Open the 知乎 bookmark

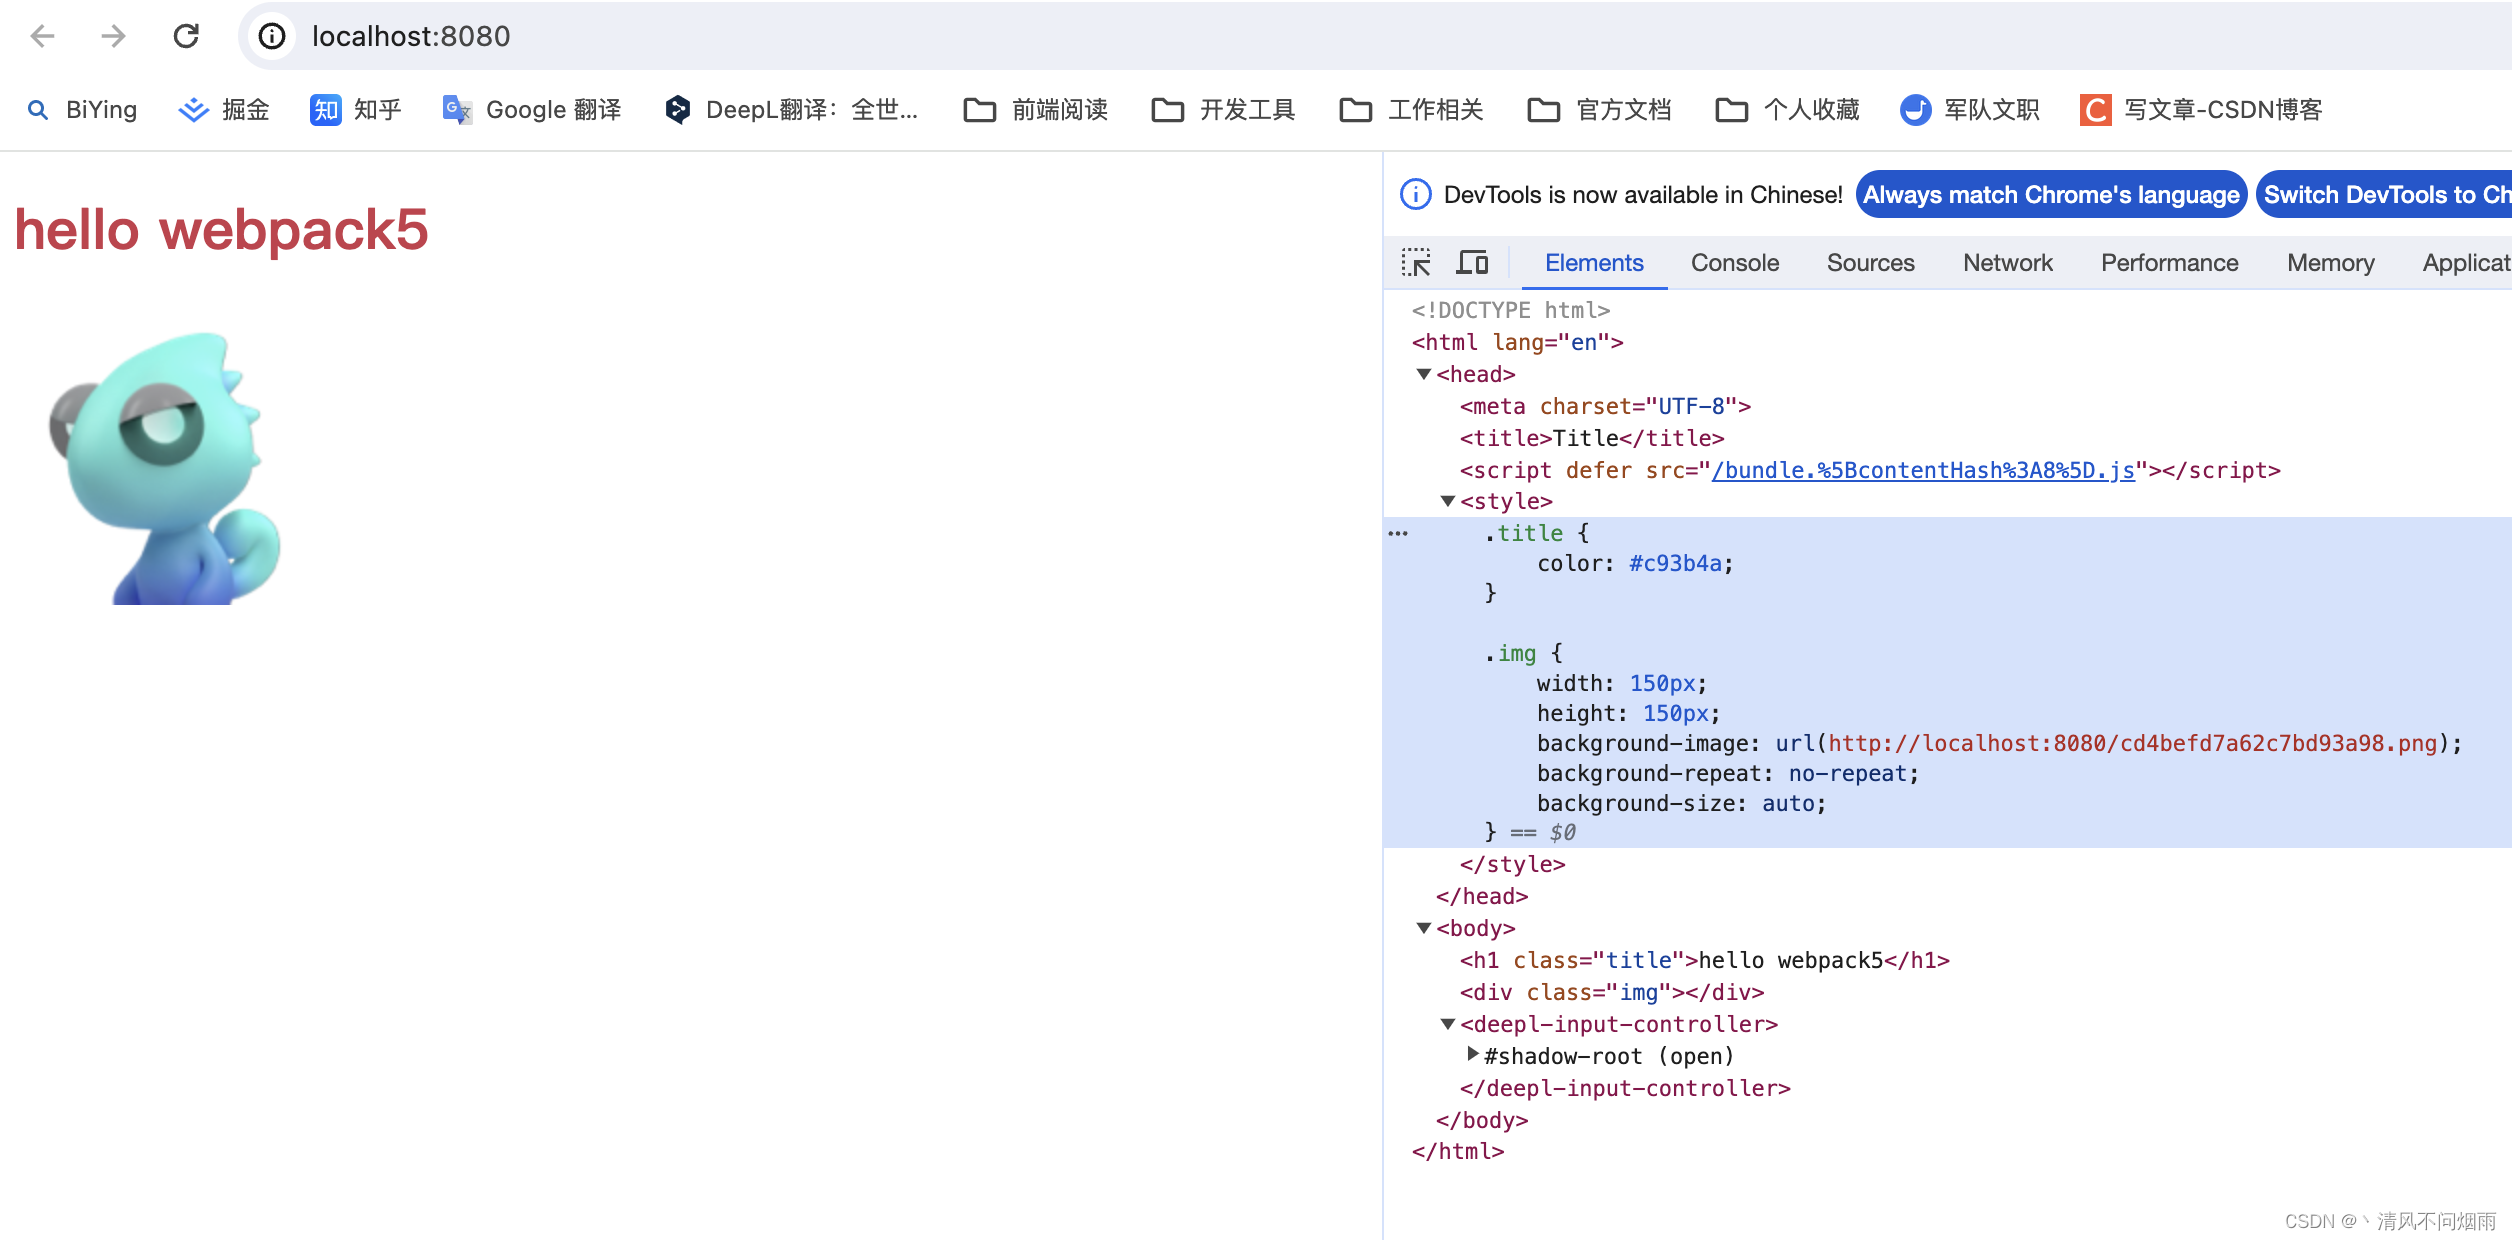click(356, 110)
